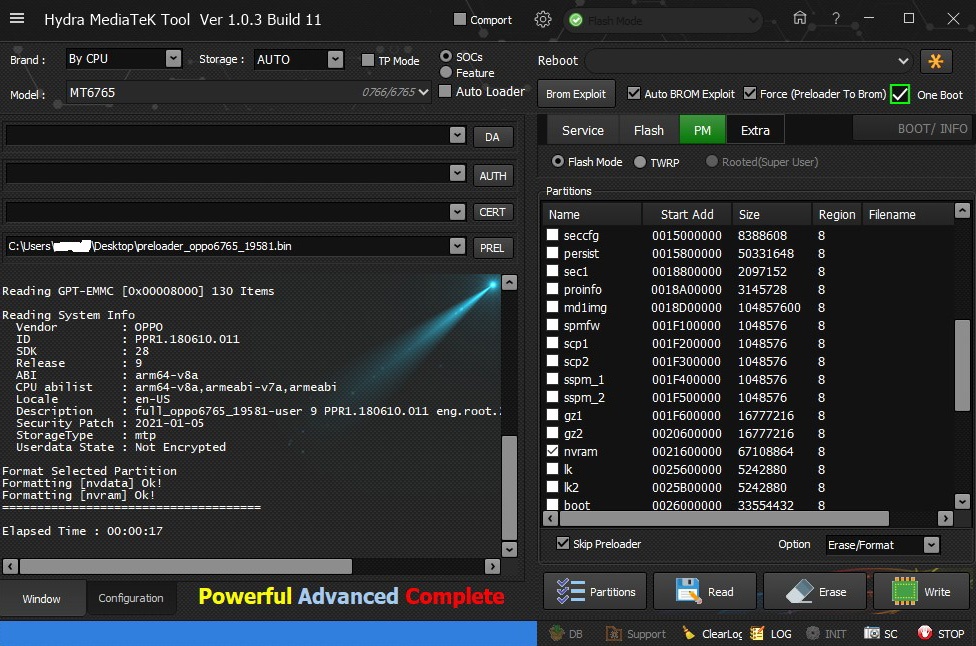
Task: Open the DB status bar item
Action: (566, 634)
